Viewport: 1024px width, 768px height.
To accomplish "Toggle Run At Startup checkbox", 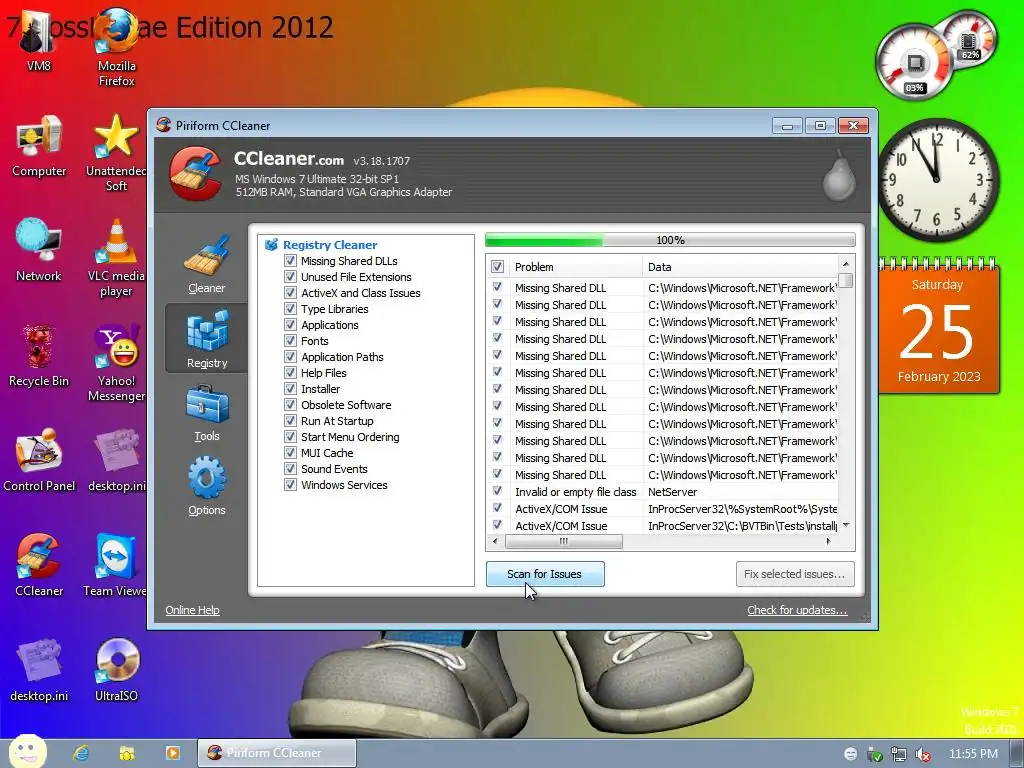I will pos(290,421).
